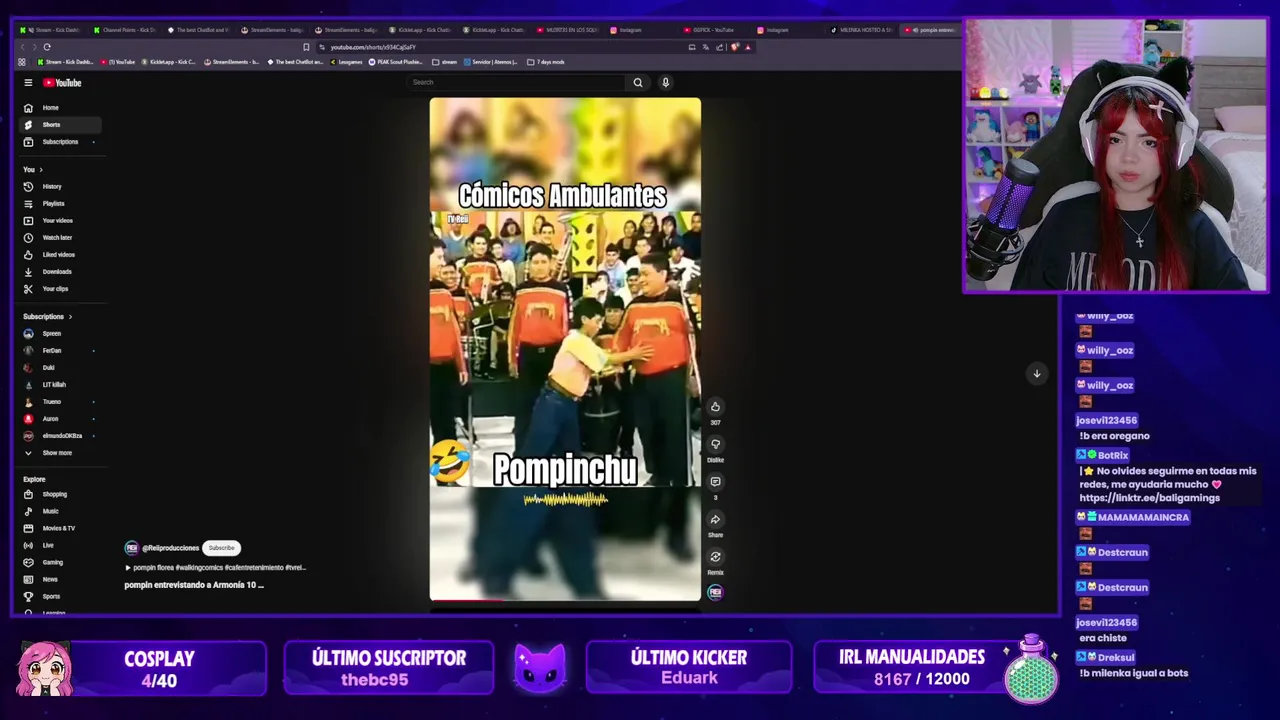
Task: Open elmundoDKBza channel subscription
Action: (60, 436)
